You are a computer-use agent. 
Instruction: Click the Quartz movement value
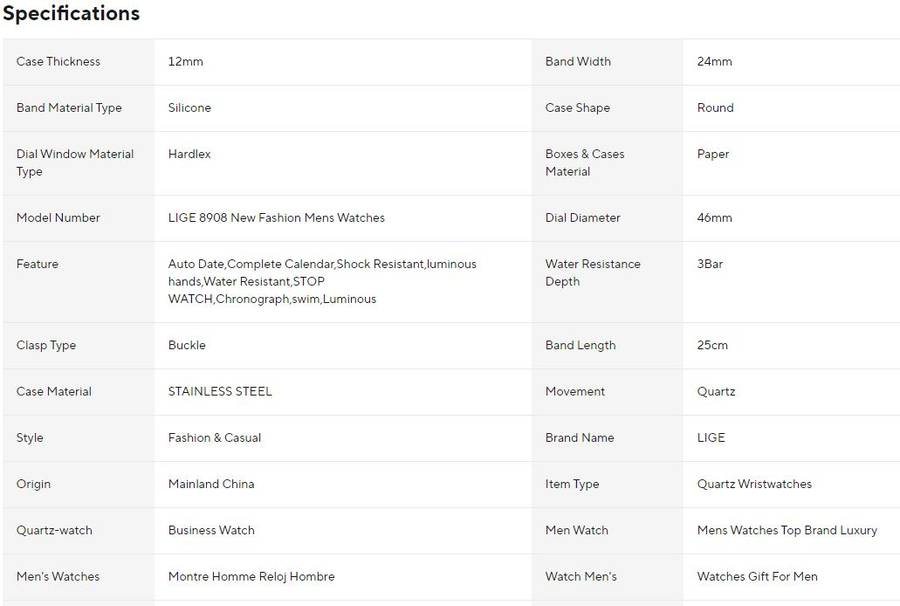[716, 392]
